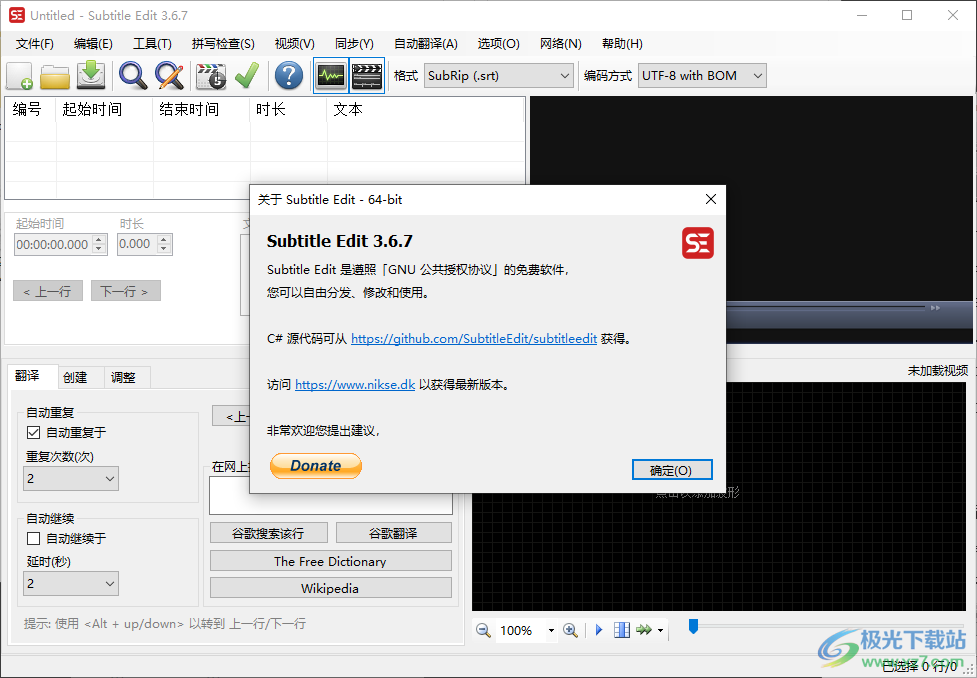
Task: Click the 谷歌翻译 button
Action: click(x=393, y=533)
